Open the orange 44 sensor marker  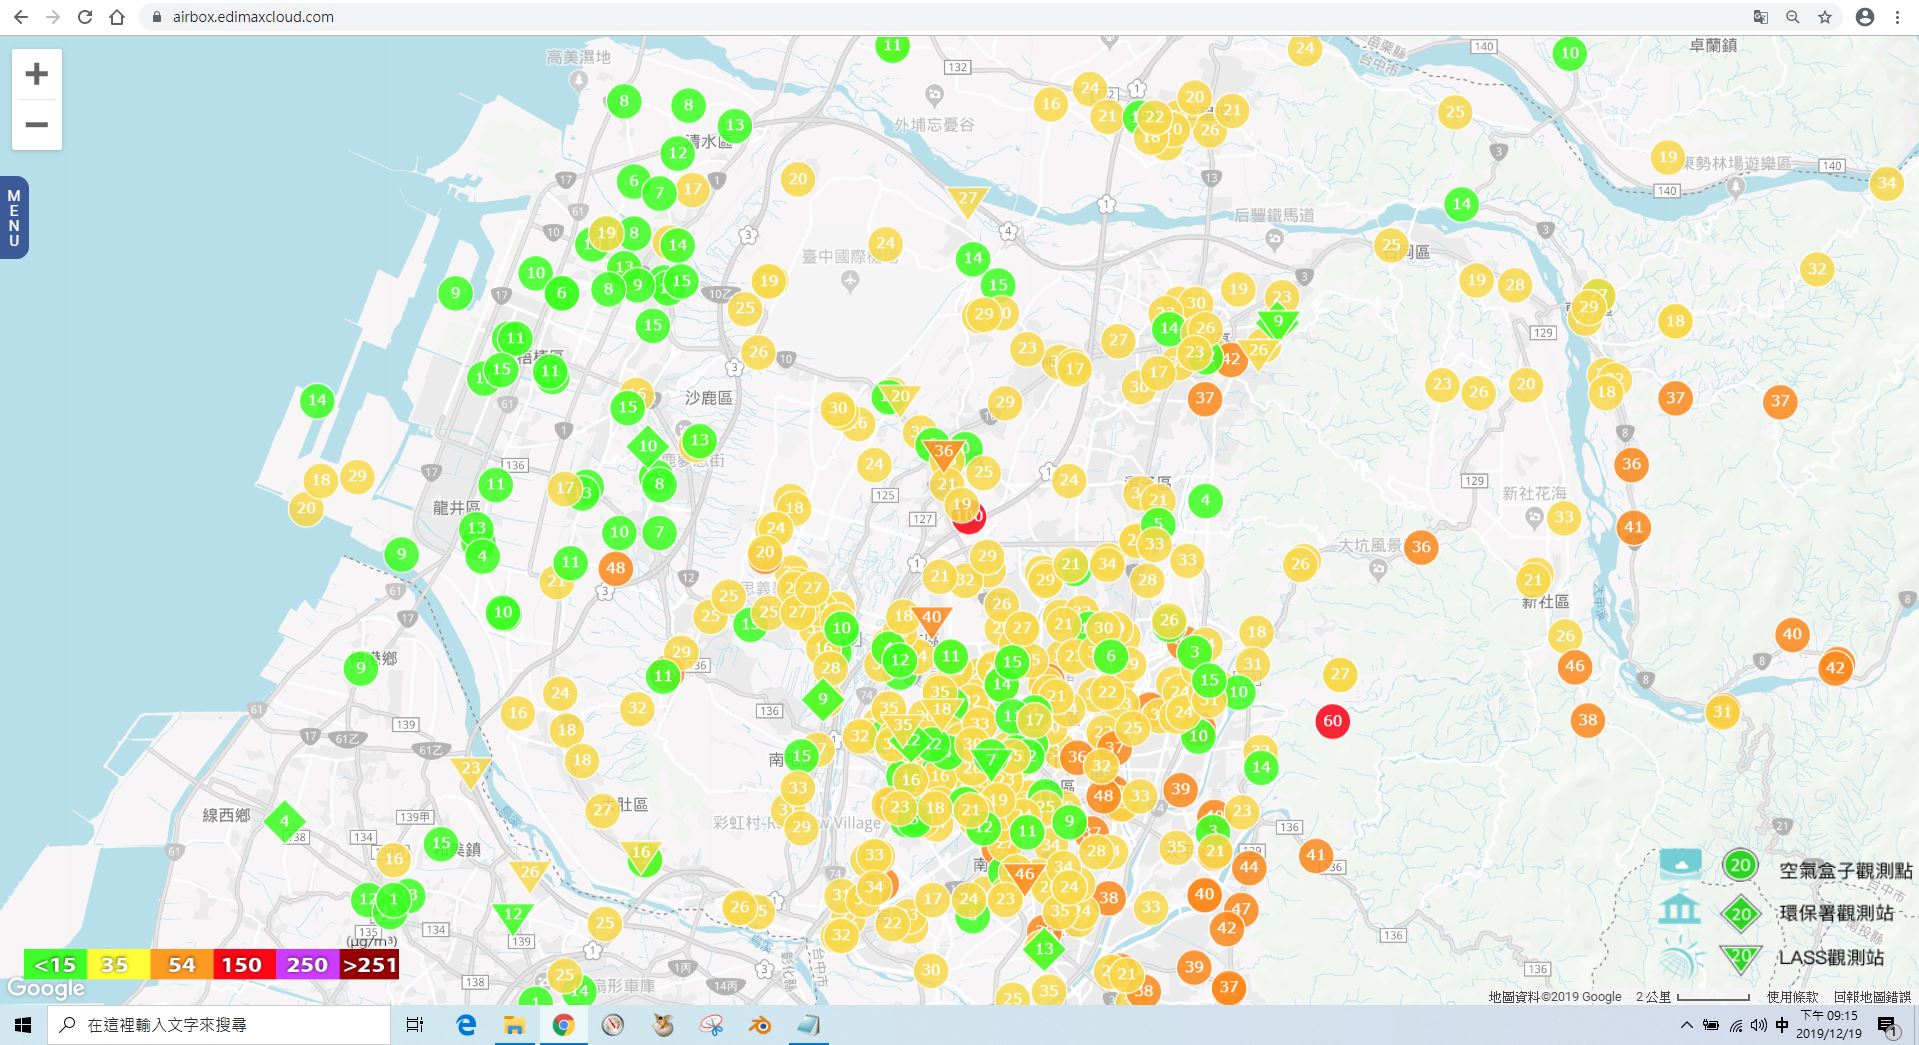click(1248, 867)
